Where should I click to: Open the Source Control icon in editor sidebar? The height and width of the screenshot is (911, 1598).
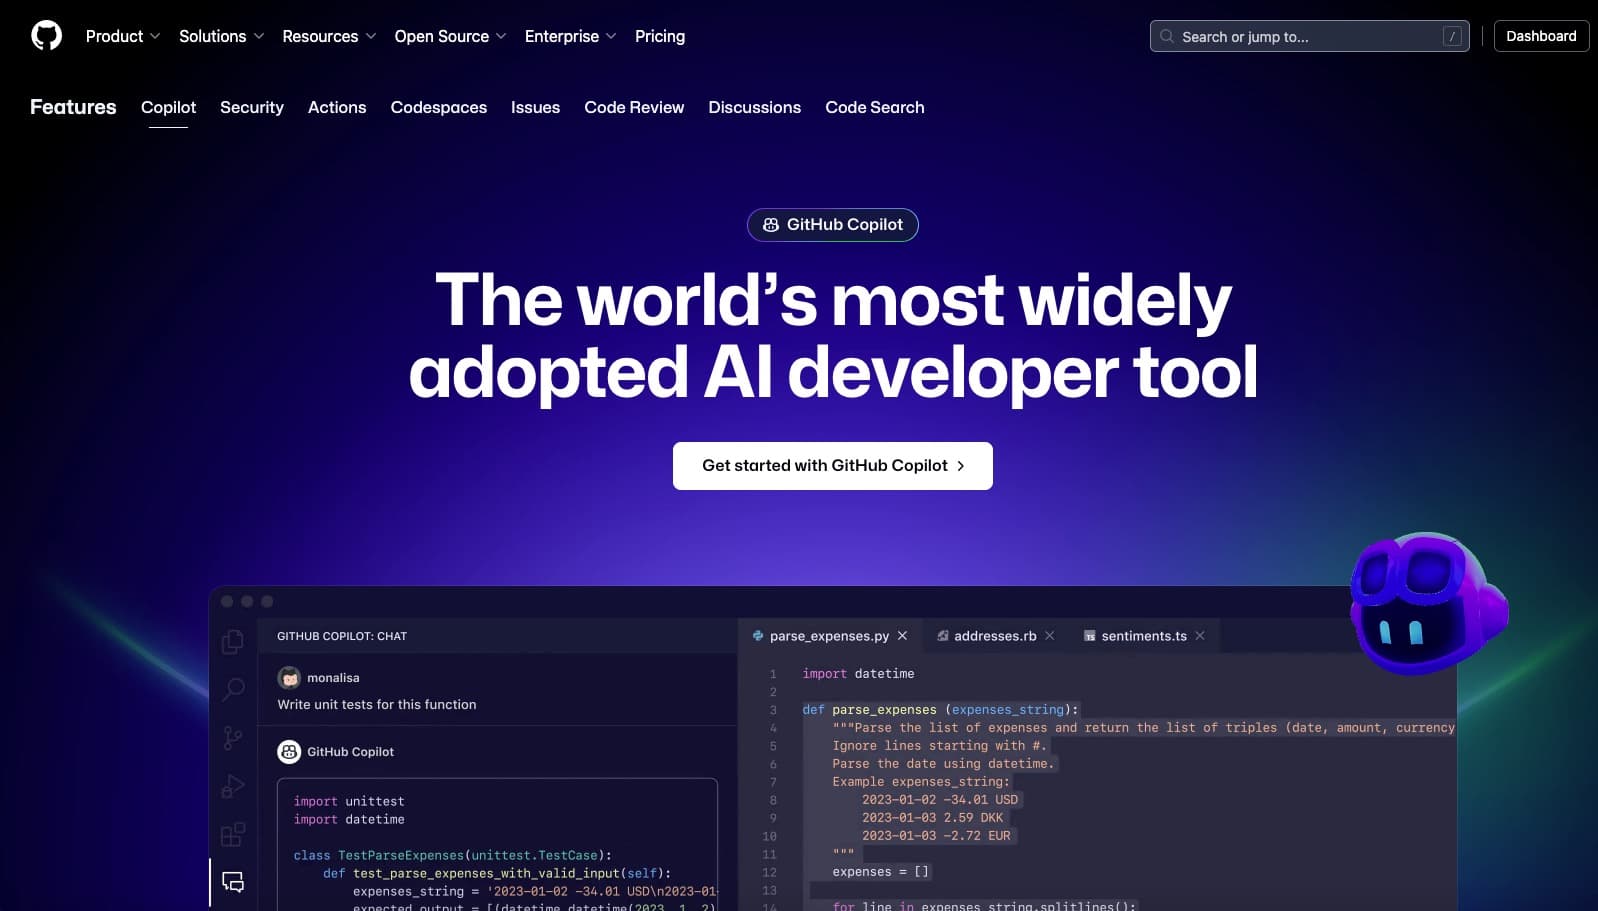tap(233, 738)
